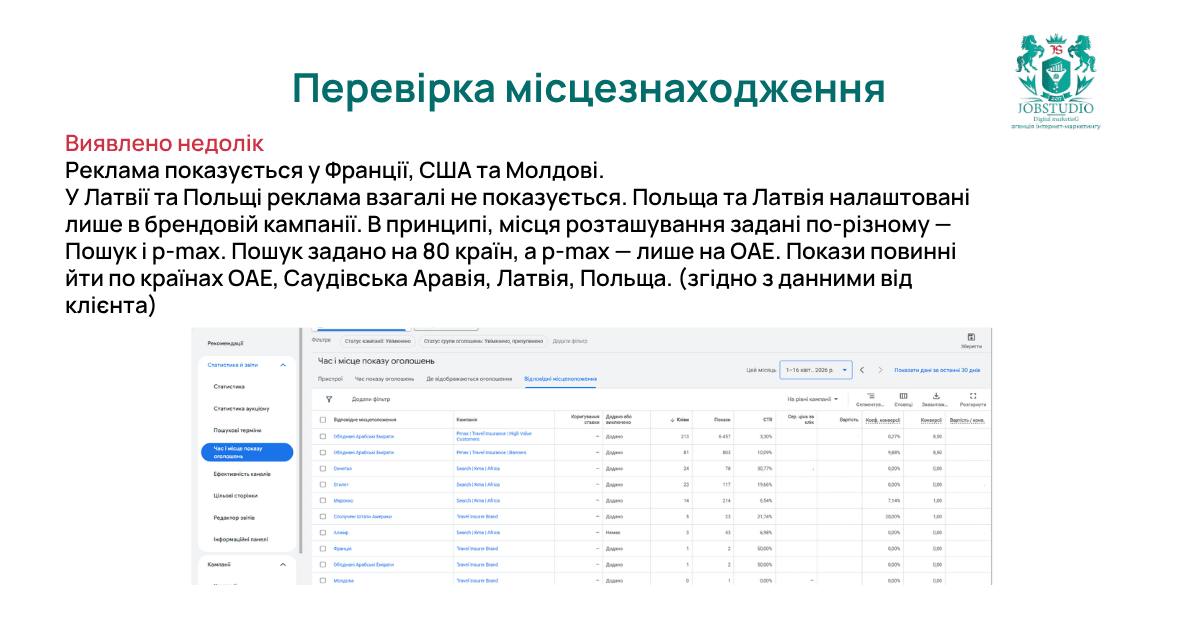Collapse the Кампанії sidebar section
The image size is (1200, 628).
pos(283,564)
